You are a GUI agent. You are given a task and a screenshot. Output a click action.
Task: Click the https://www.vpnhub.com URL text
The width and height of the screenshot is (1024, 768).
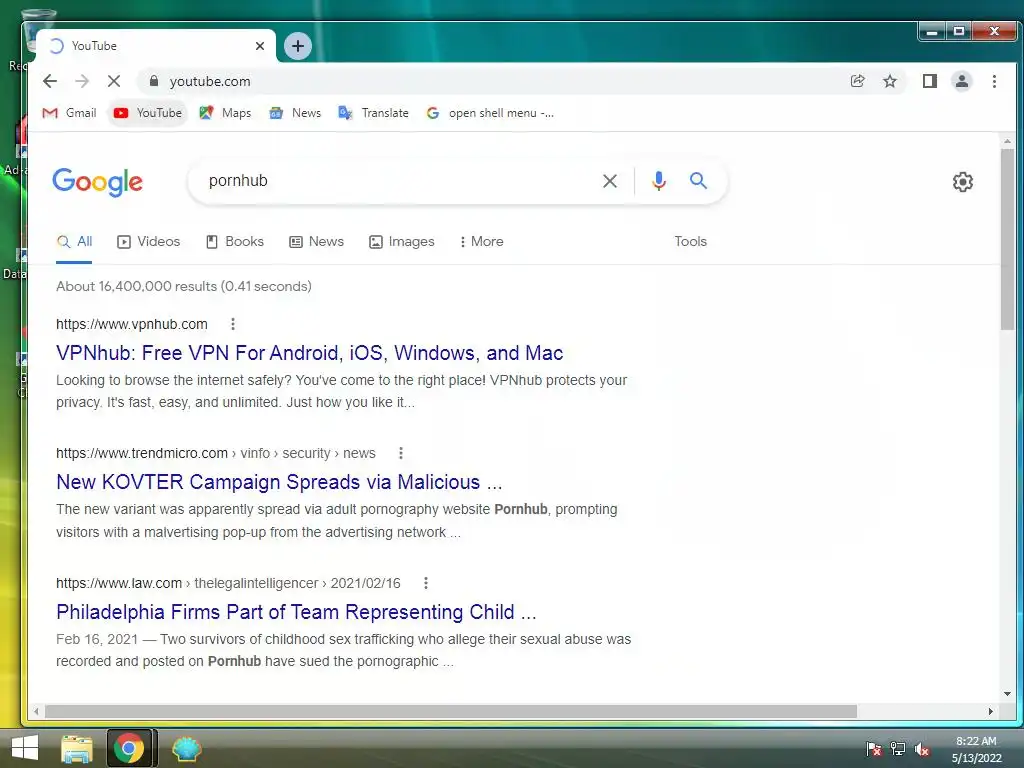point(132,324)
